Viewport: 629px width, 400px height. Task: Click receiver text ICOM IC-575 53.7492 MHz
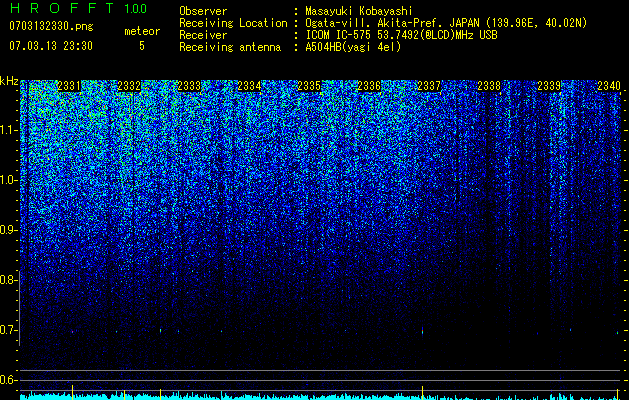(x=401, y=35)
